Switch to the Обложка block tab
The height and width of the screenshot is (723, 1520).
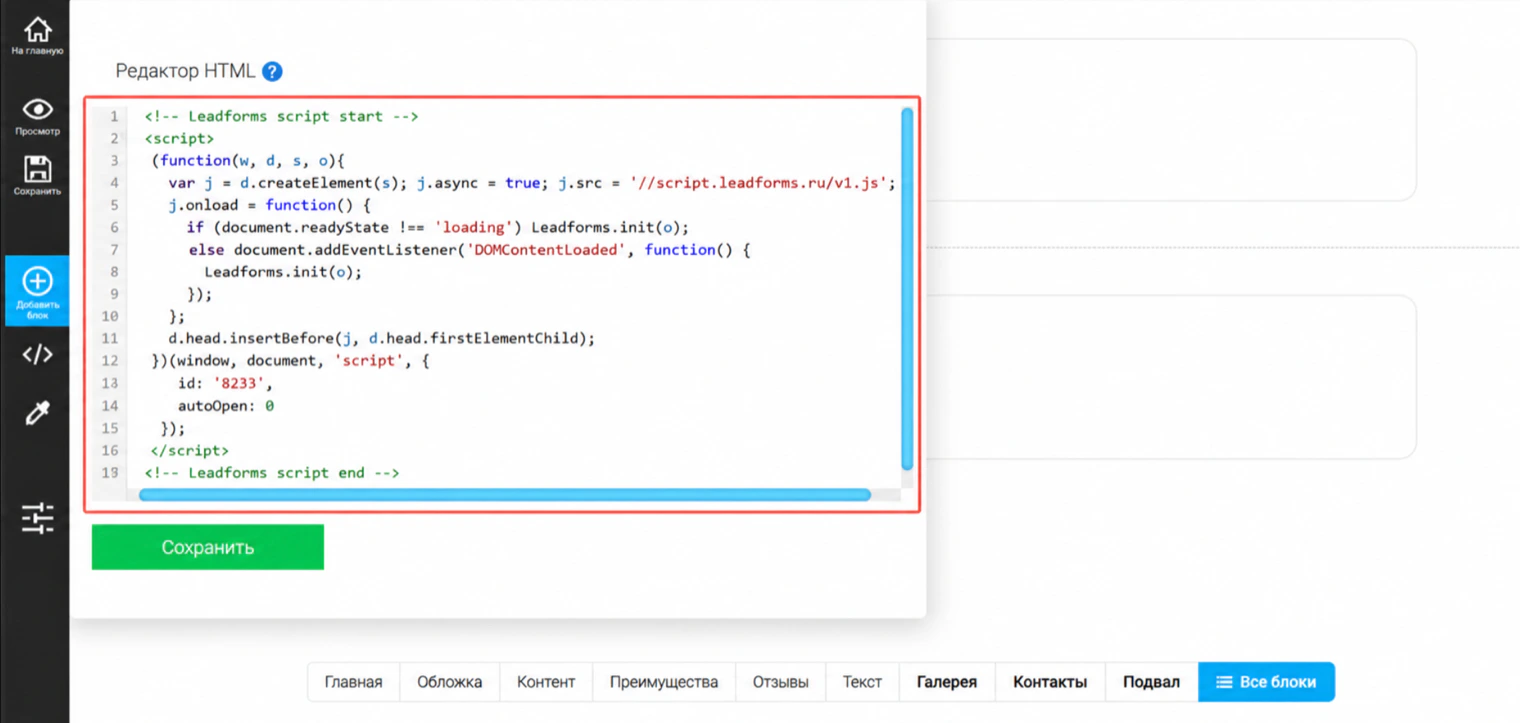click(449, 682)
